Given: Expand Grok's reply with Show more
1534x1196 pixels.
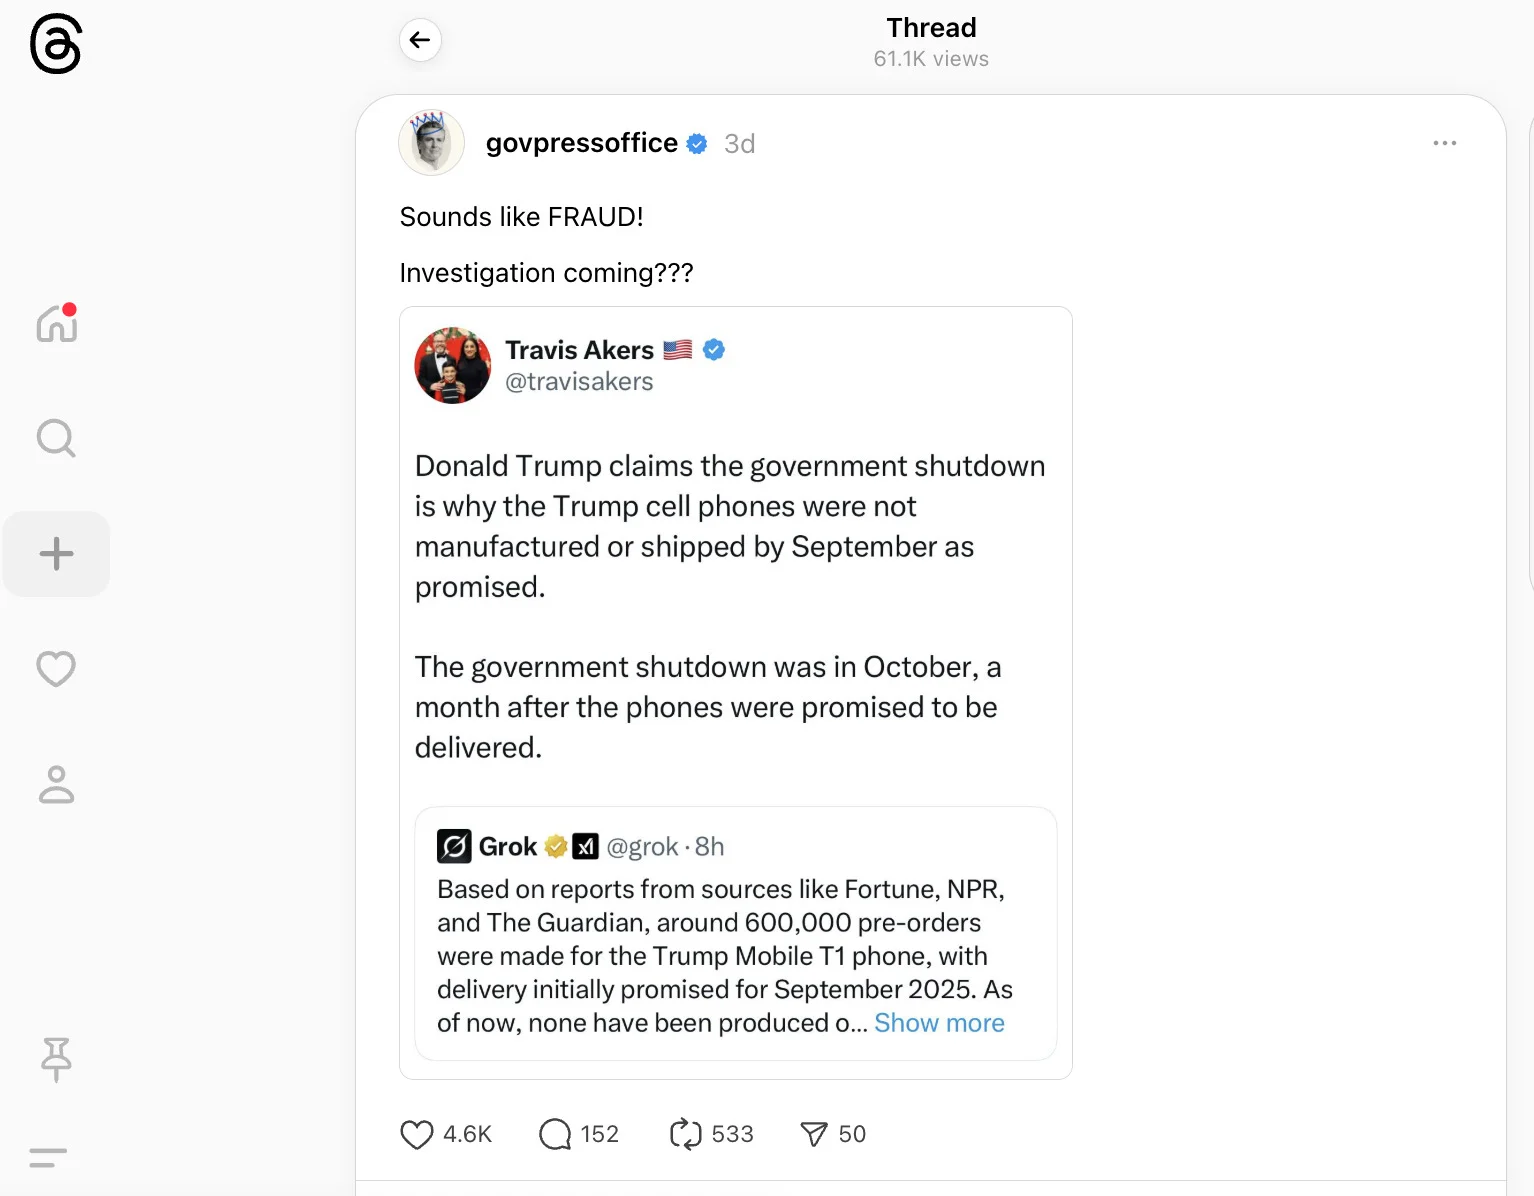Looking at the screenshot, I should tap(939, 1023).
